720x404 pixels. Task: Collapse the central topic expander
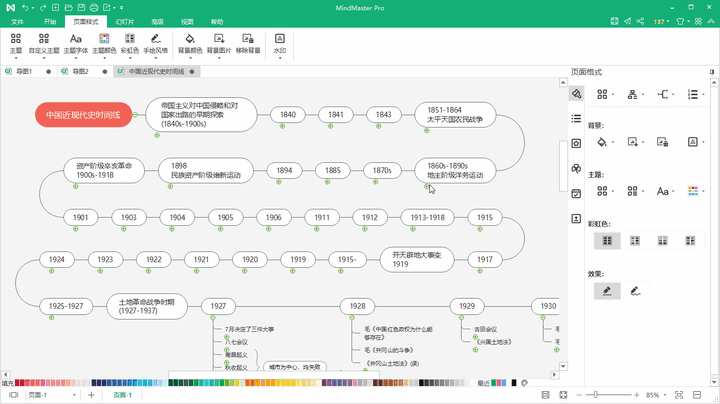pos(135,114)
